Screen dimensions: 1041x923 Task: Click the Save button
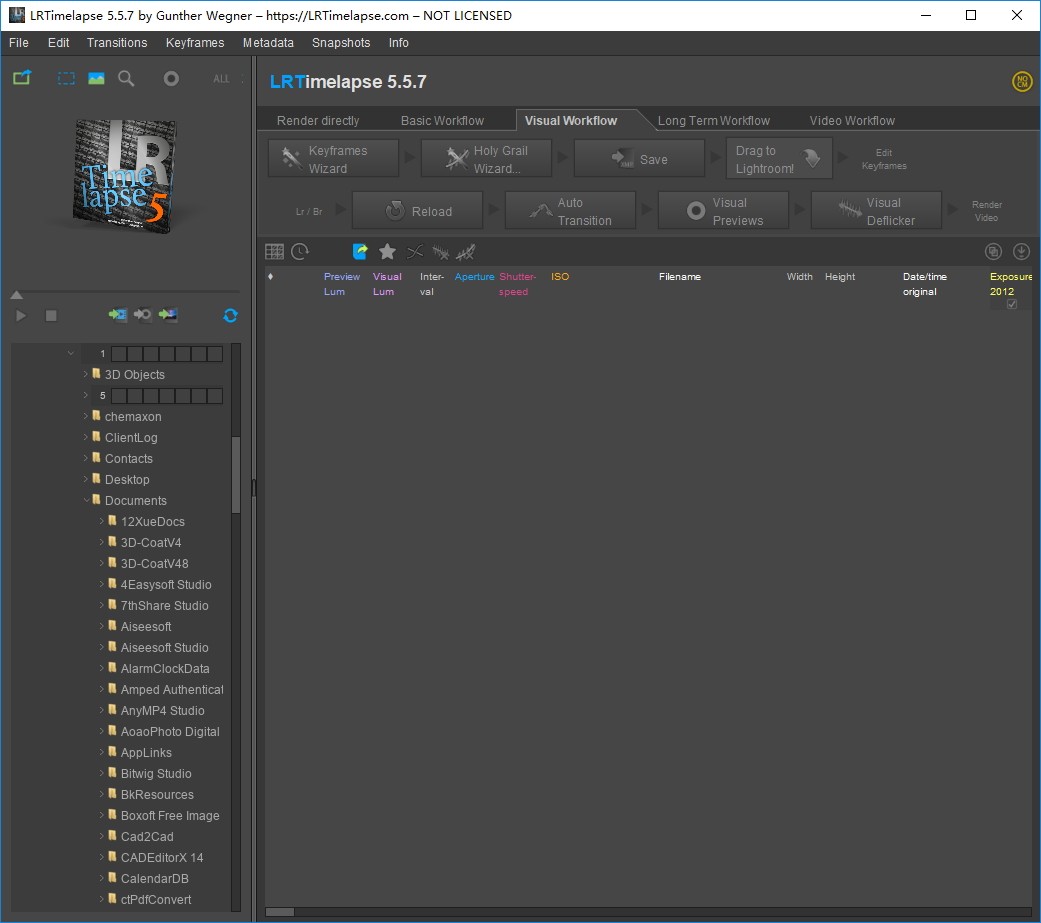click(639, 159)
